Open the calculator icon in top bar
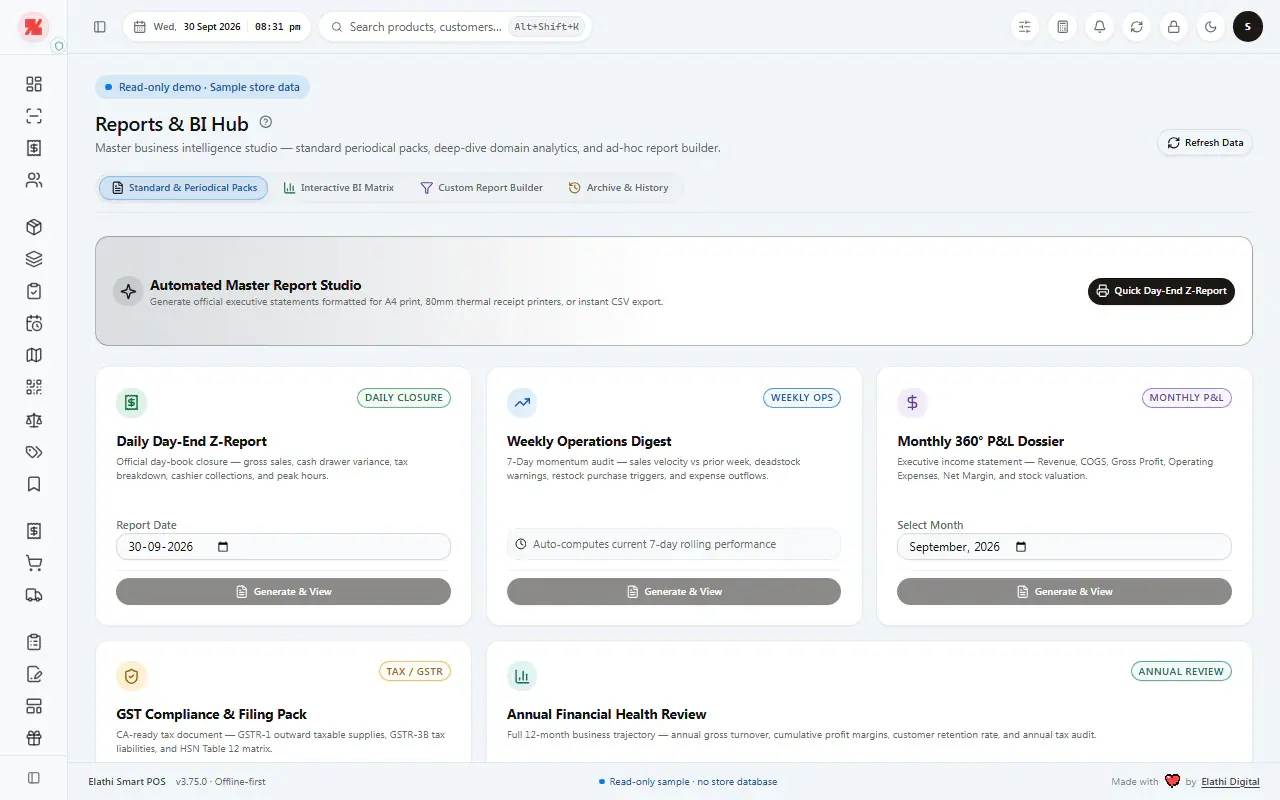The width and height of the screenshot is (1280, 800). click(x=1062, y=27)
